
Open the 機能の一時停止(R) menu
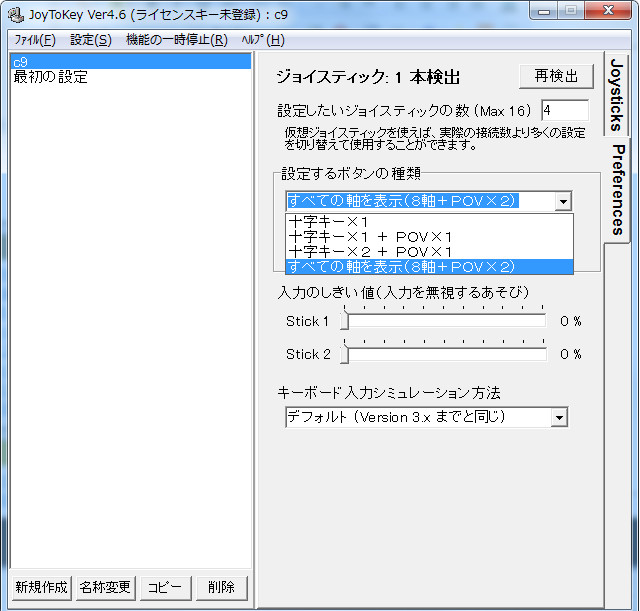point(176,40)
